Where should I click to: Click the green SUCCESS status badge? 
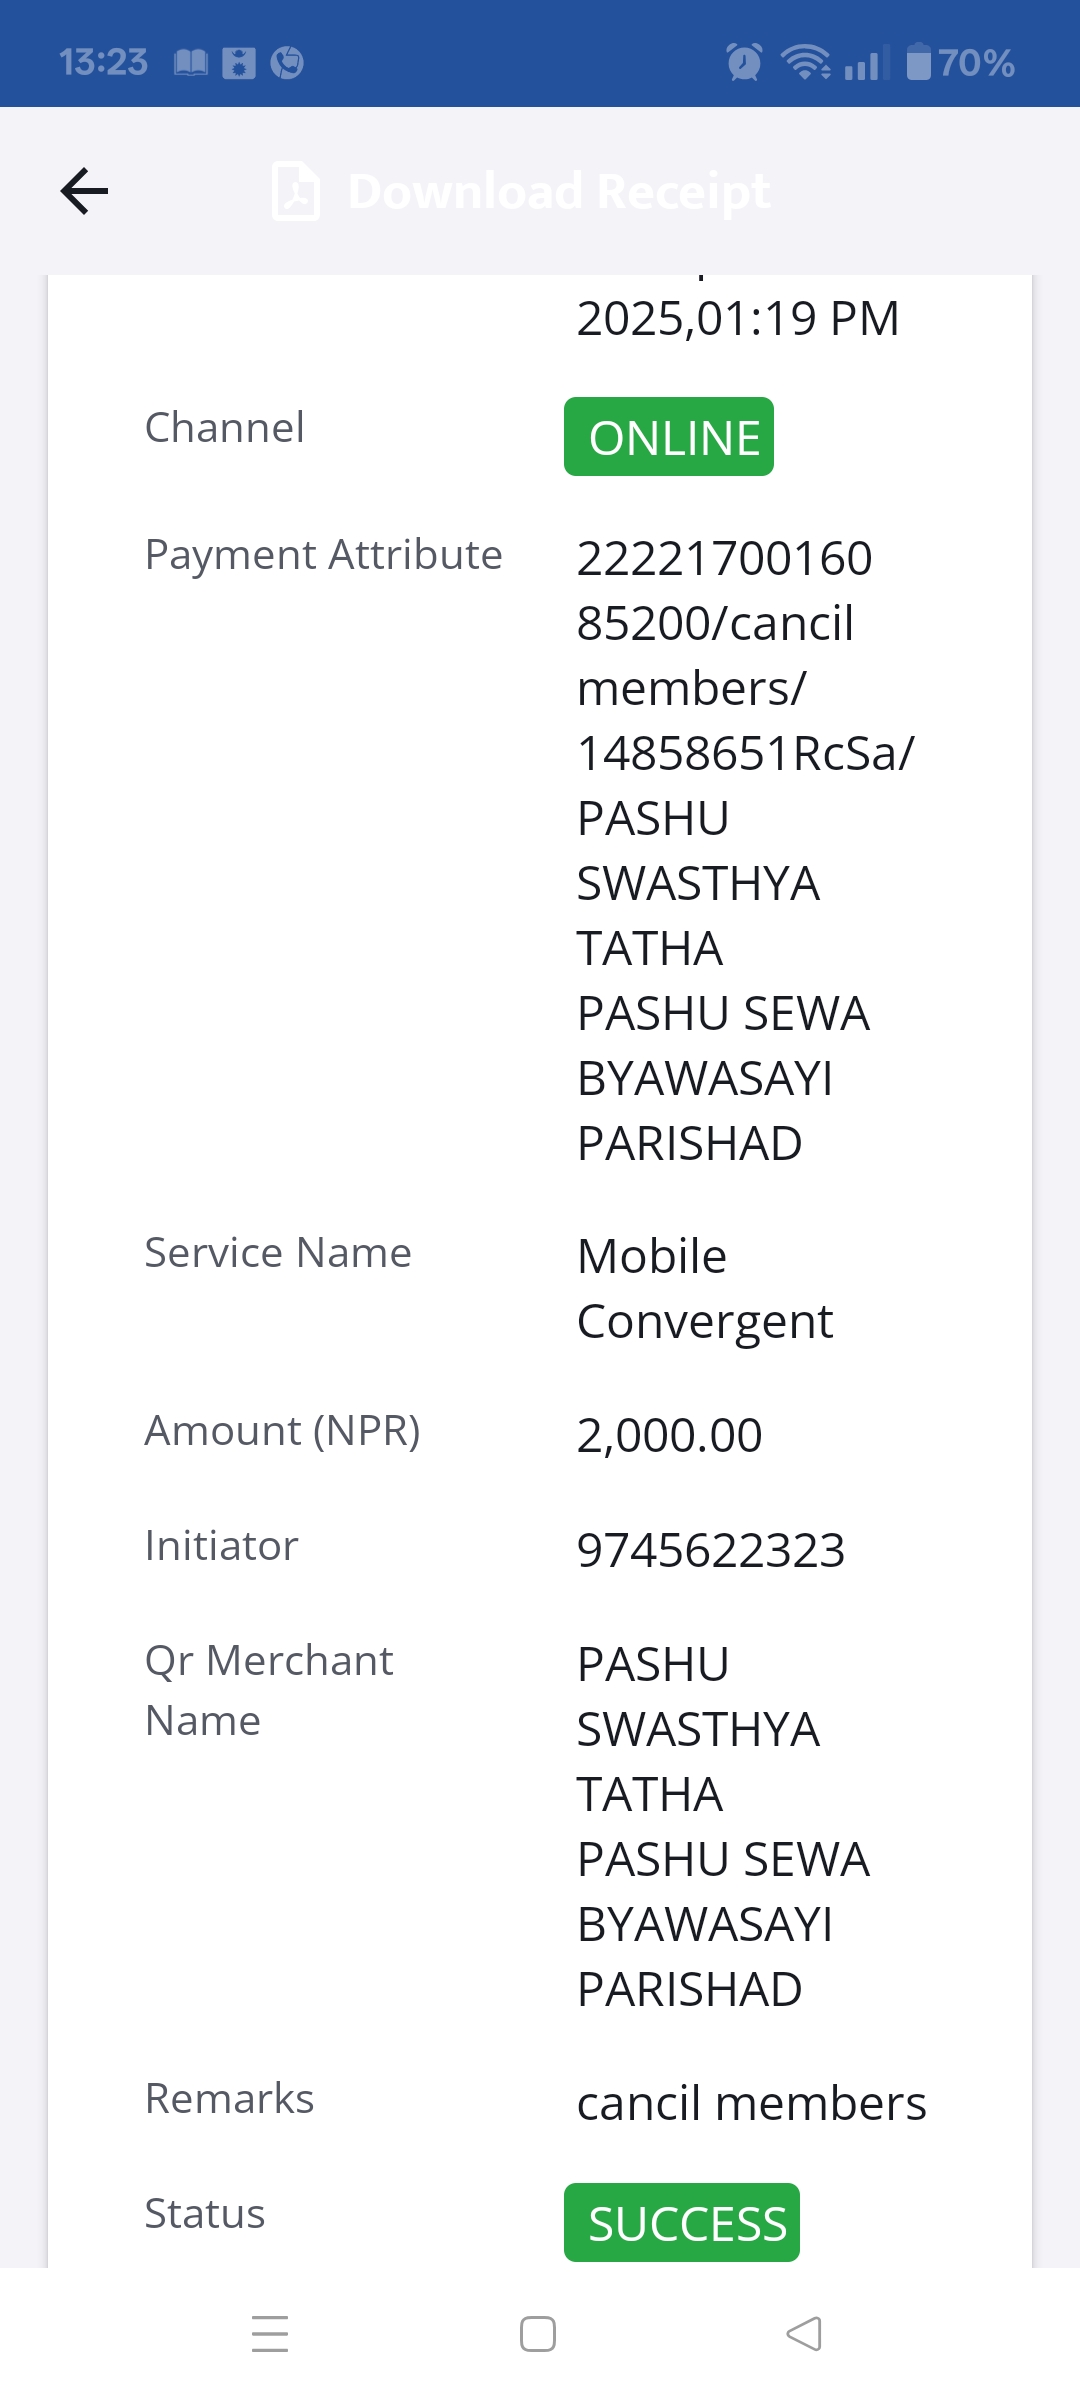[682, 2222]
